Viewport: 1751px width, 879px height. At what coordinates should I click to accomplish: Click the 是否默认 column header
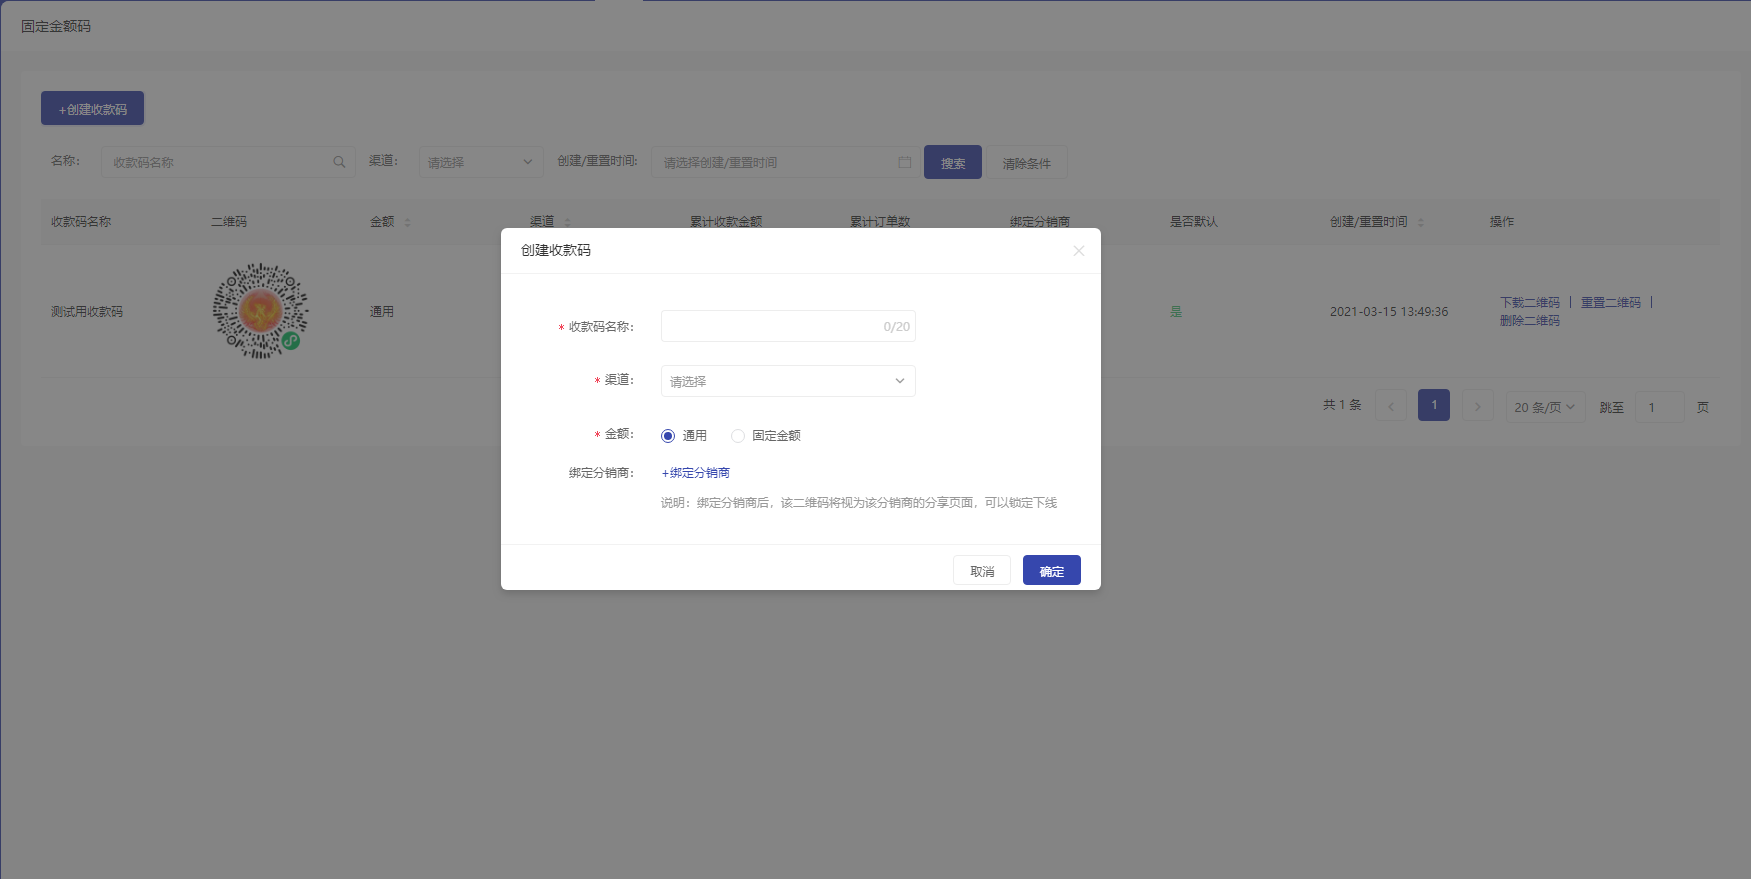tap(1194, 222)
